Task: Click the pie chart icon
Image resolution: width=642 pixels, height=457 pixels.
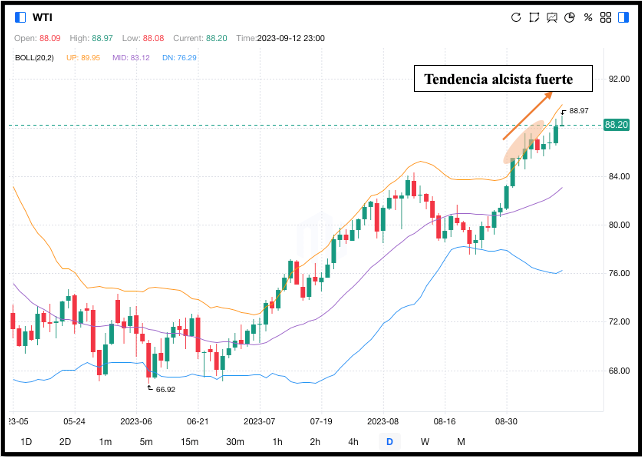Action: 569,17
